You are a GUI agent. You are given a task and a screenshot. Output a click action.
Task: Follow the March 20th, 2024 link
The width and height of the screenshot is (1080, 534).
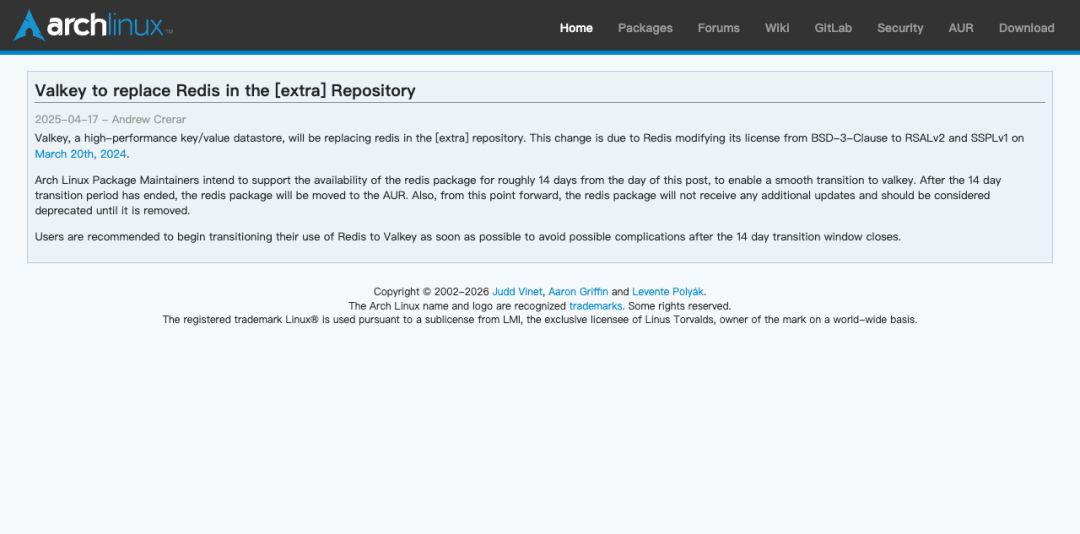coord(81,154)
